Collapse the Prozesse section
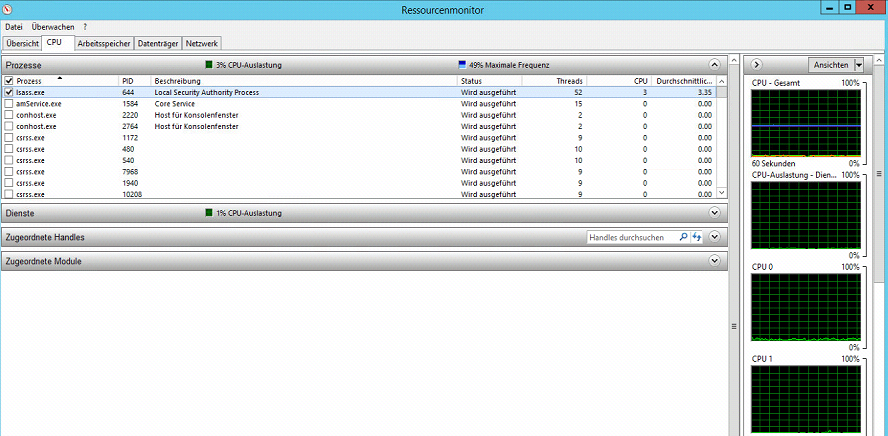The image size is (888, 436). click(714, 64)
